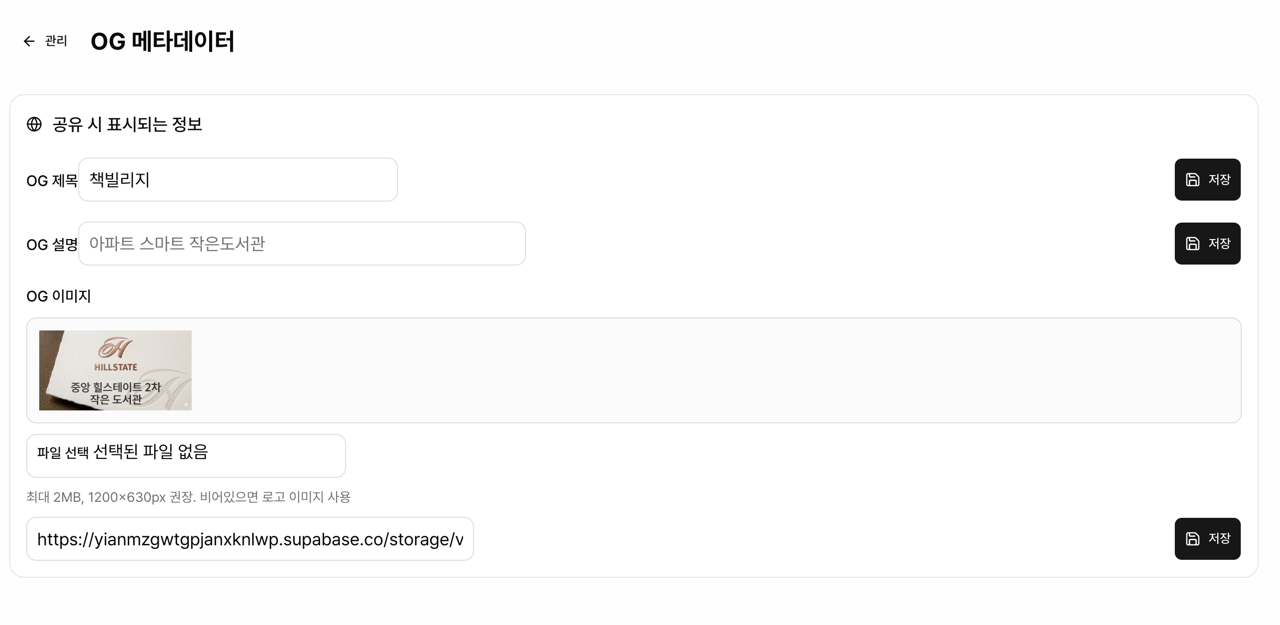Focus the supabase image URL field

[250, 539]
